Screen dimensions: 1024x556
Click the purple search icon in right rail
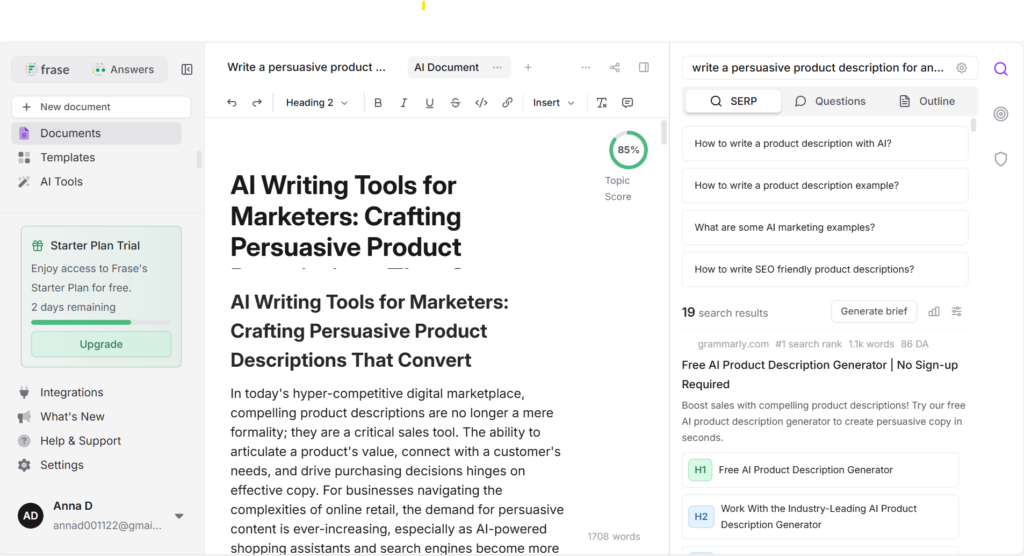pyautogui.click(x=1000, y=69)
